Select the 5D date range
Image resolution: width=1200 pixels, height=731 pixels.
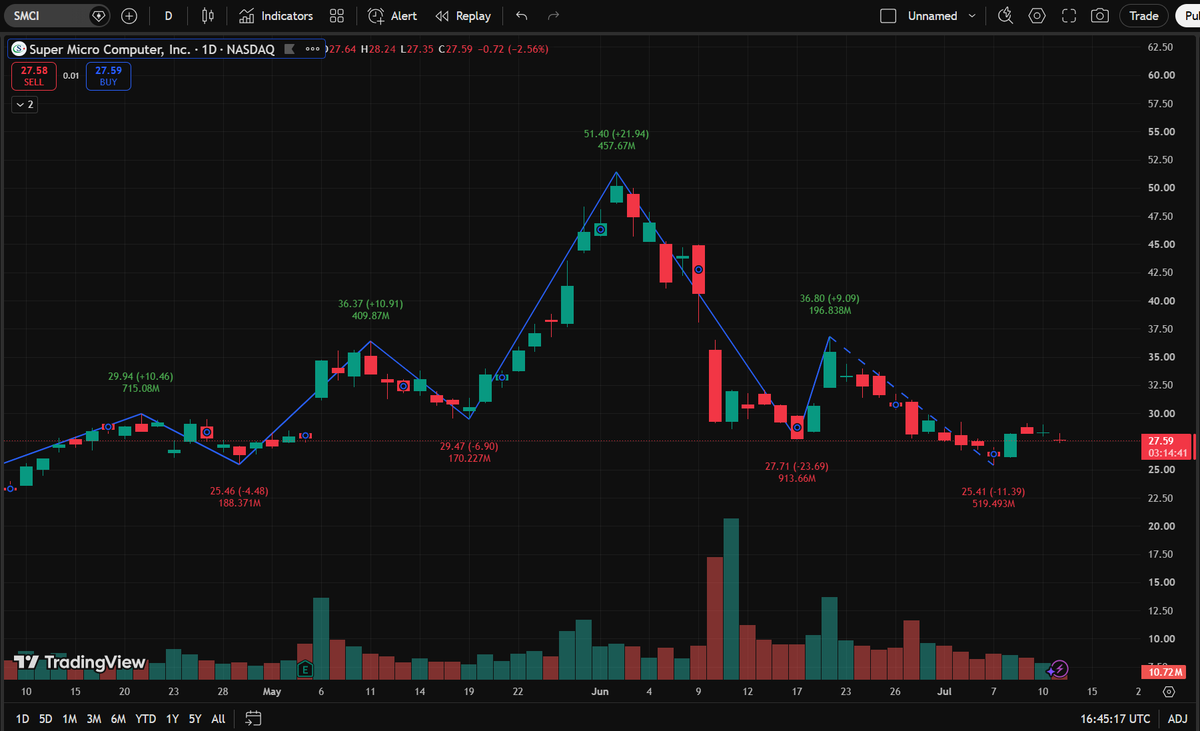(45, 718)
